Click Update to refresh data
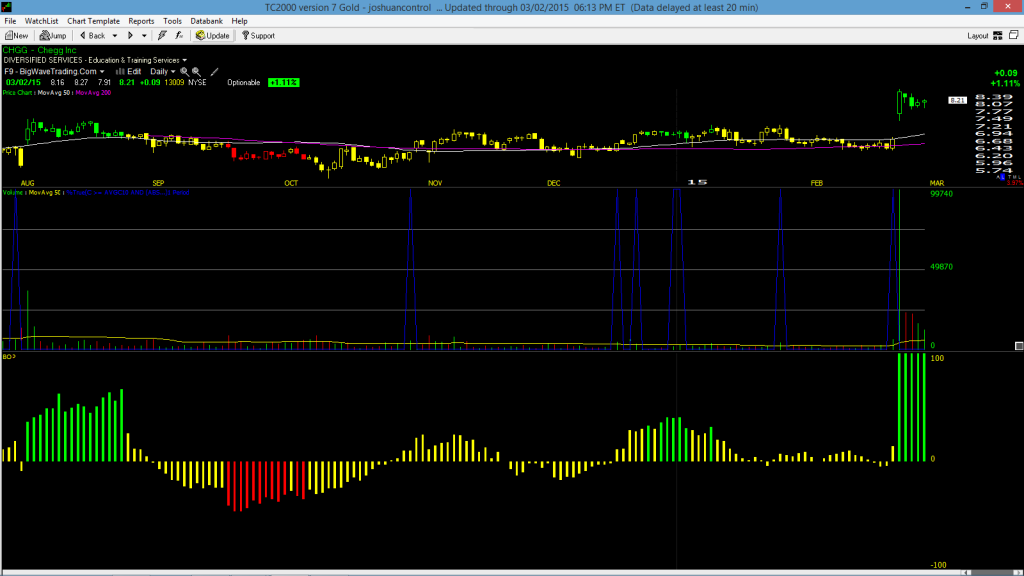This screenshot has width=1024, height=576. click(213, 36)
